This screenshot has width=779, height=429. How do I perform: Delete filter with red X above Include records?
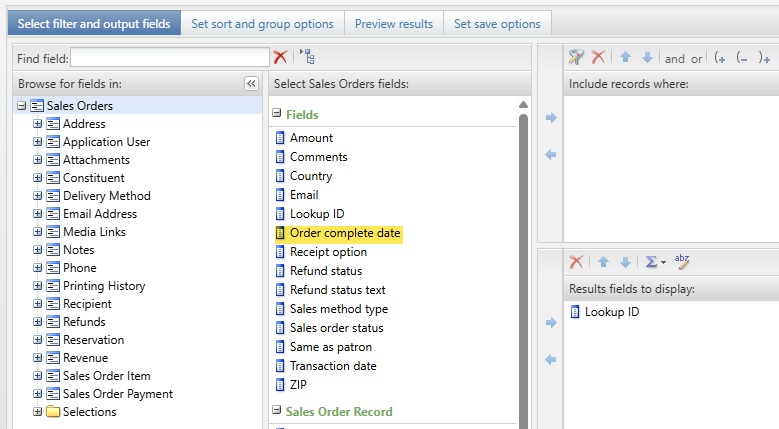coord(598,58)
